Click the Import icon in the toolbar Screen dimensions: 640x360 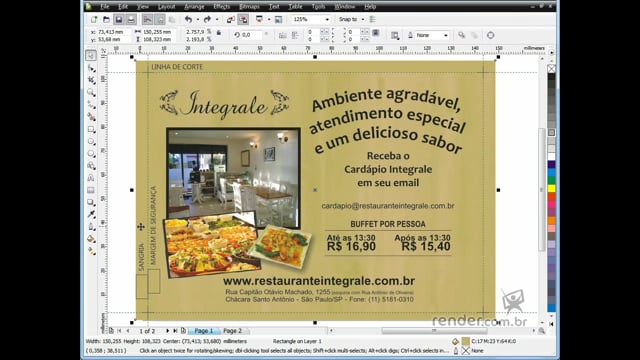pyautogui.click(x=231, y=19)
